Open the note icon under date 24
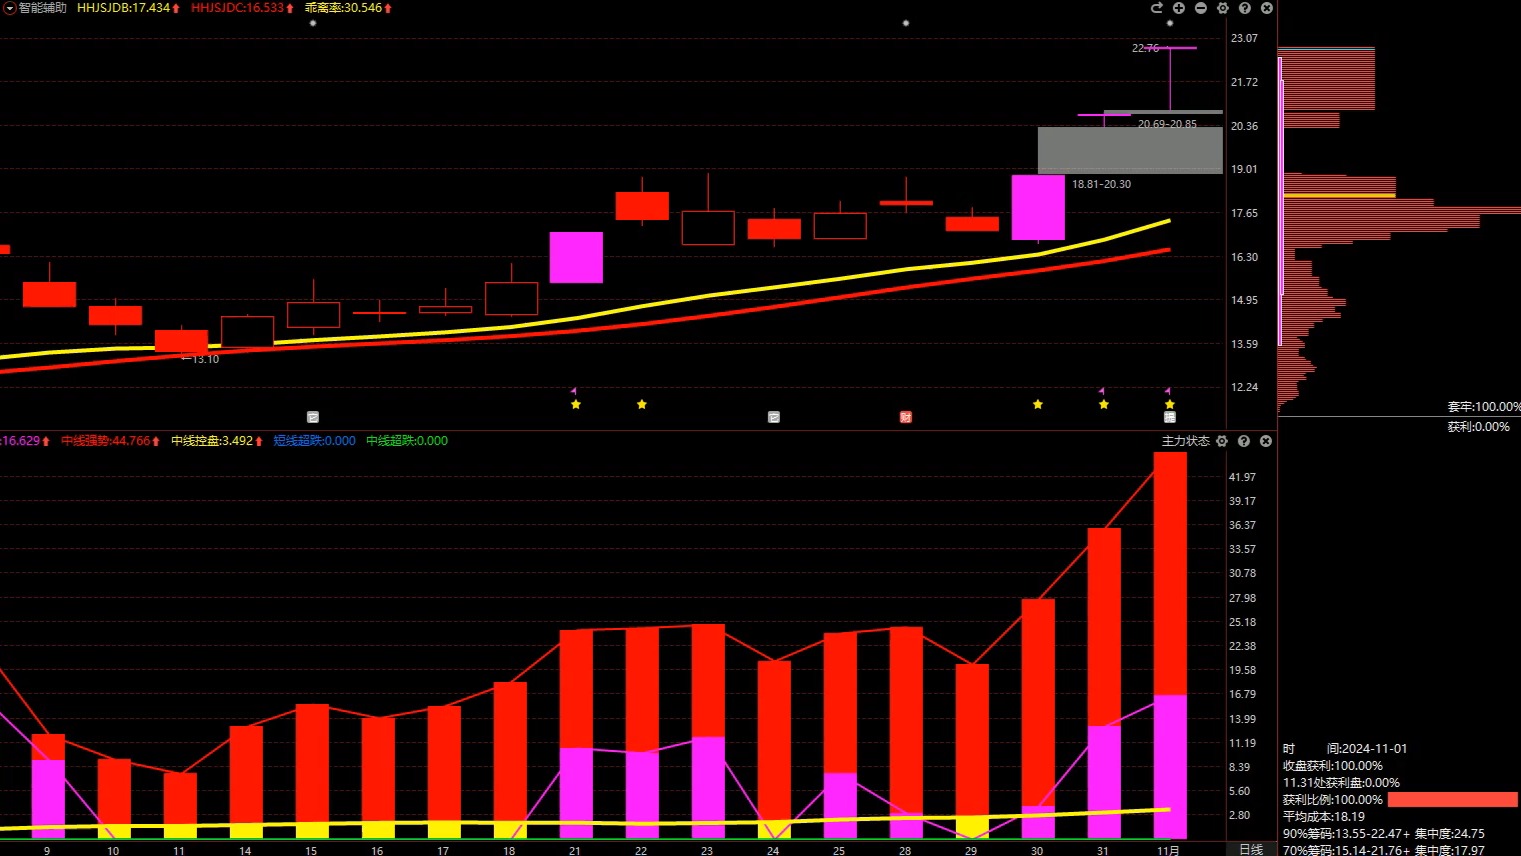This screenshot has width=1521, height=856. point(774,417)
